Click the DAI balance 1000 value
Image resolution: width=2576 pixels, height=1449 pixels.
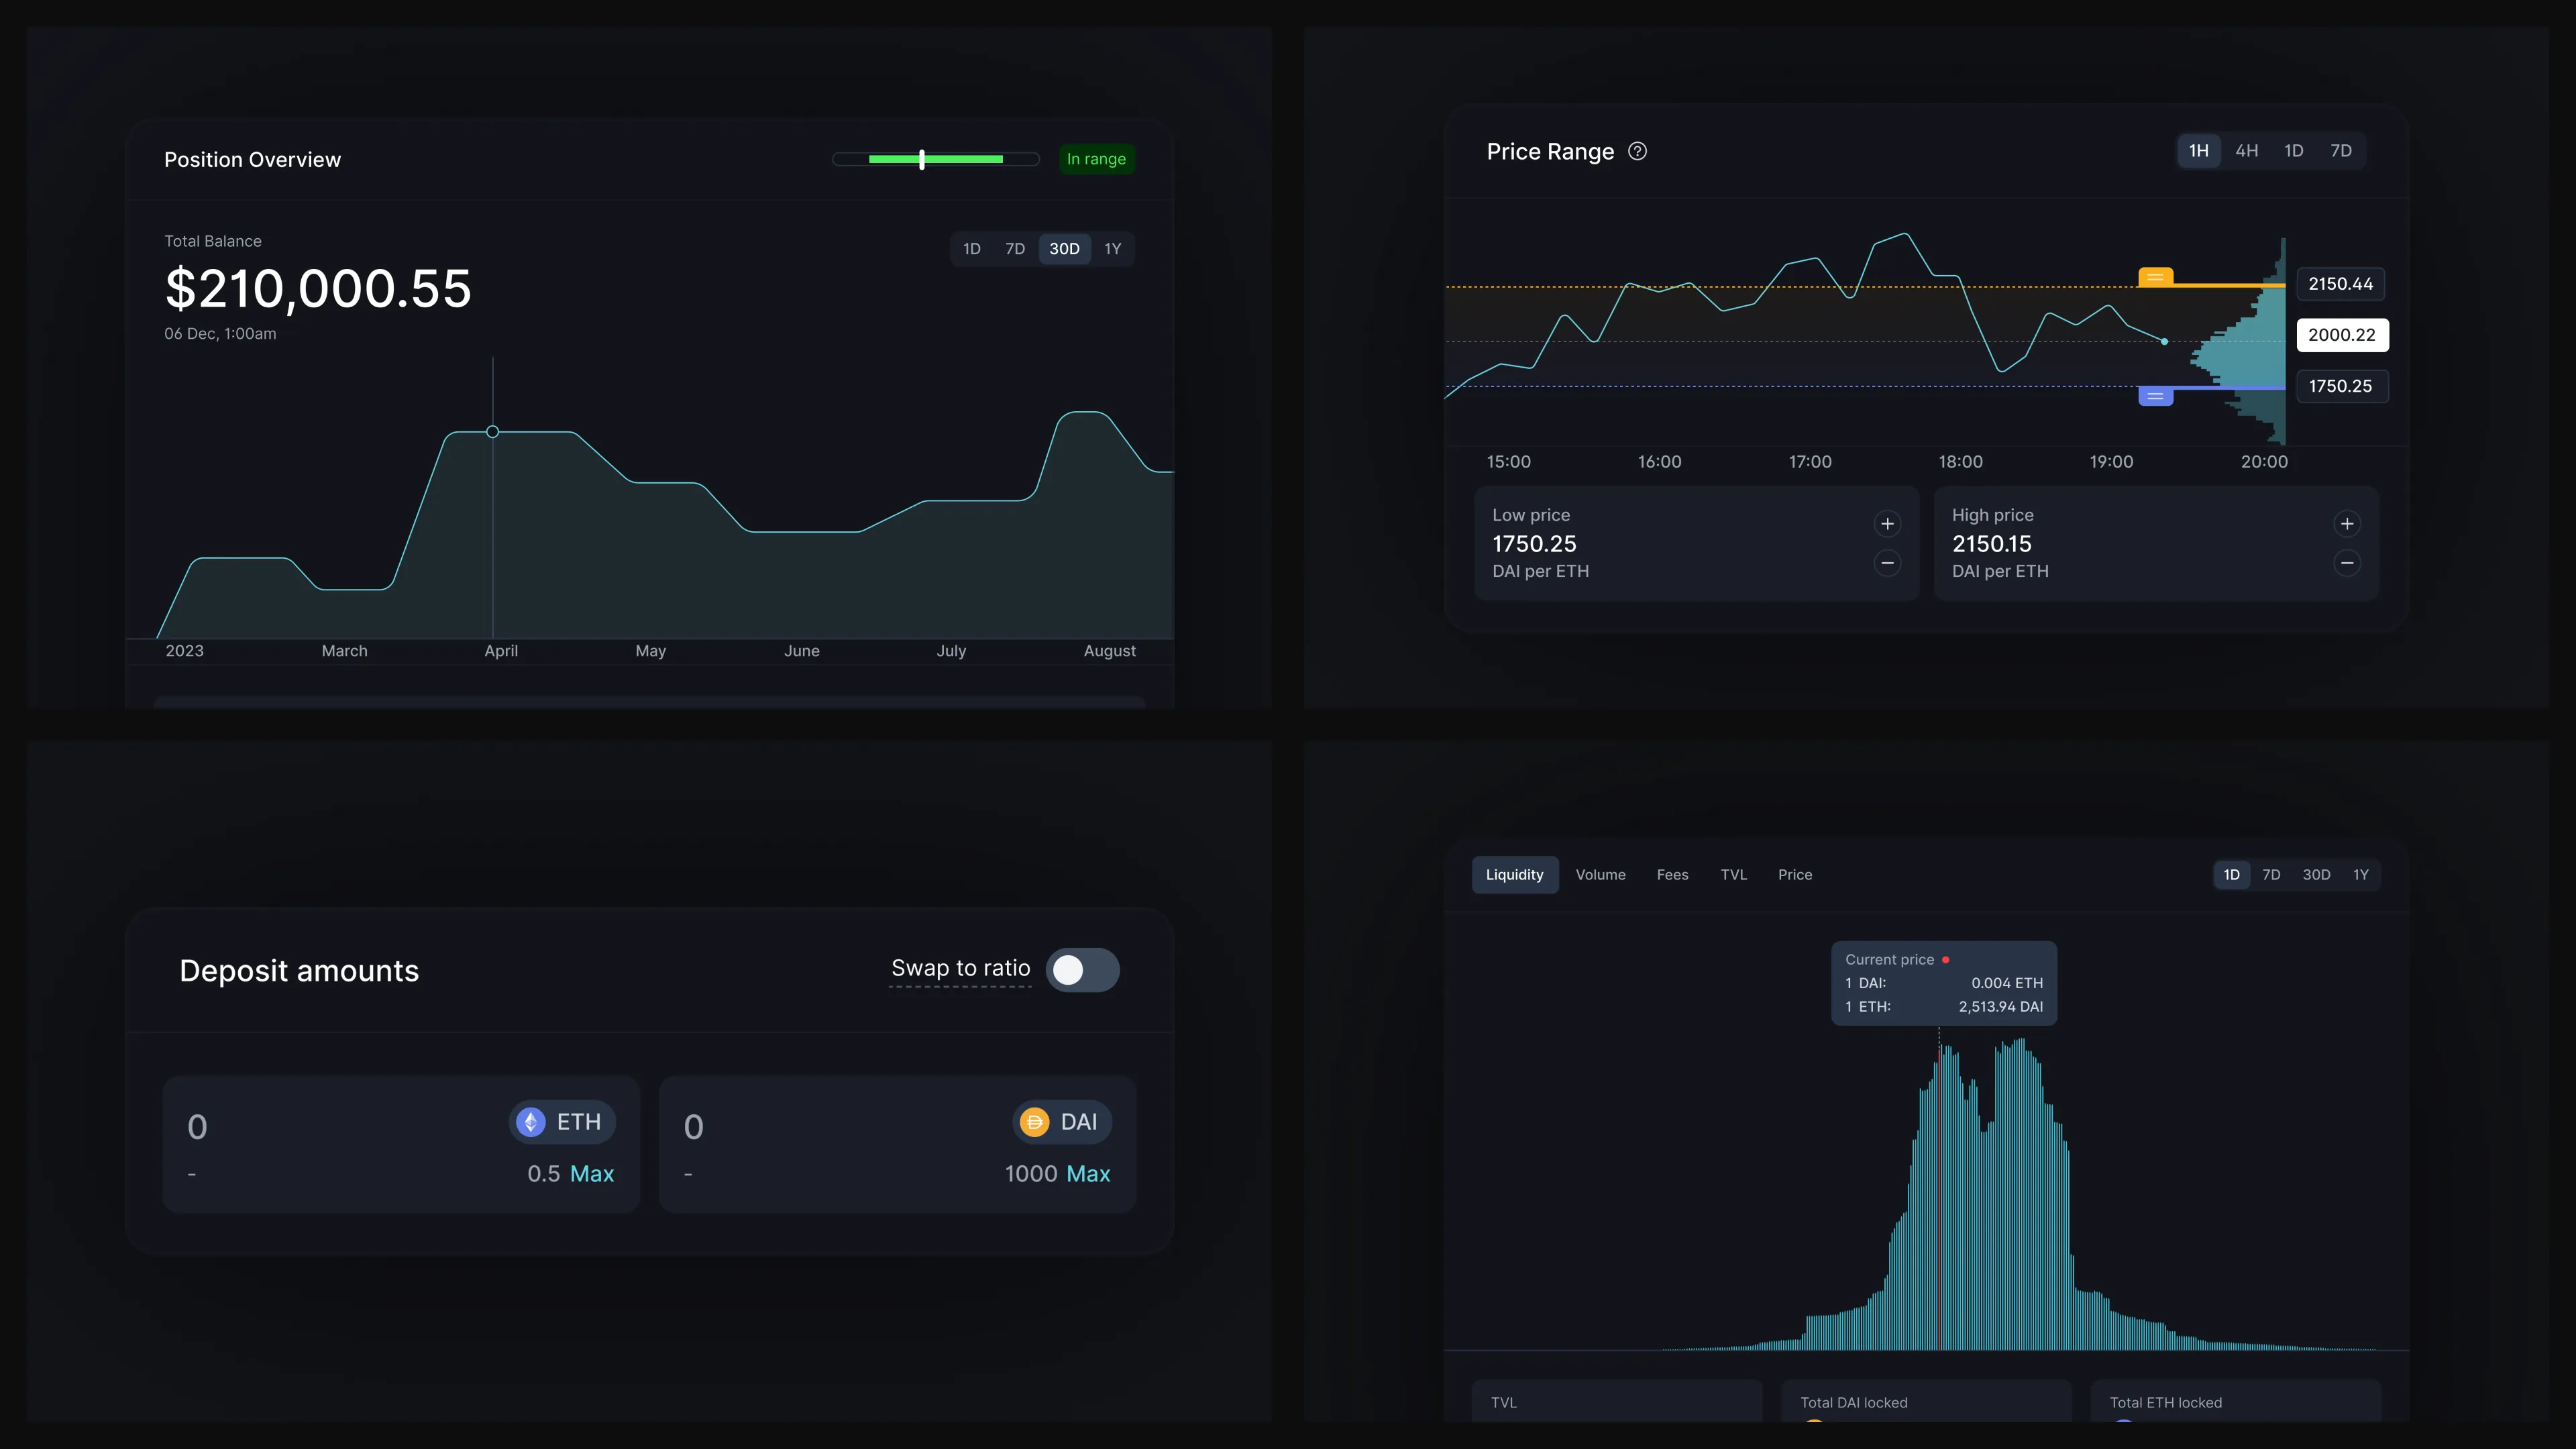[1031, 1174]
